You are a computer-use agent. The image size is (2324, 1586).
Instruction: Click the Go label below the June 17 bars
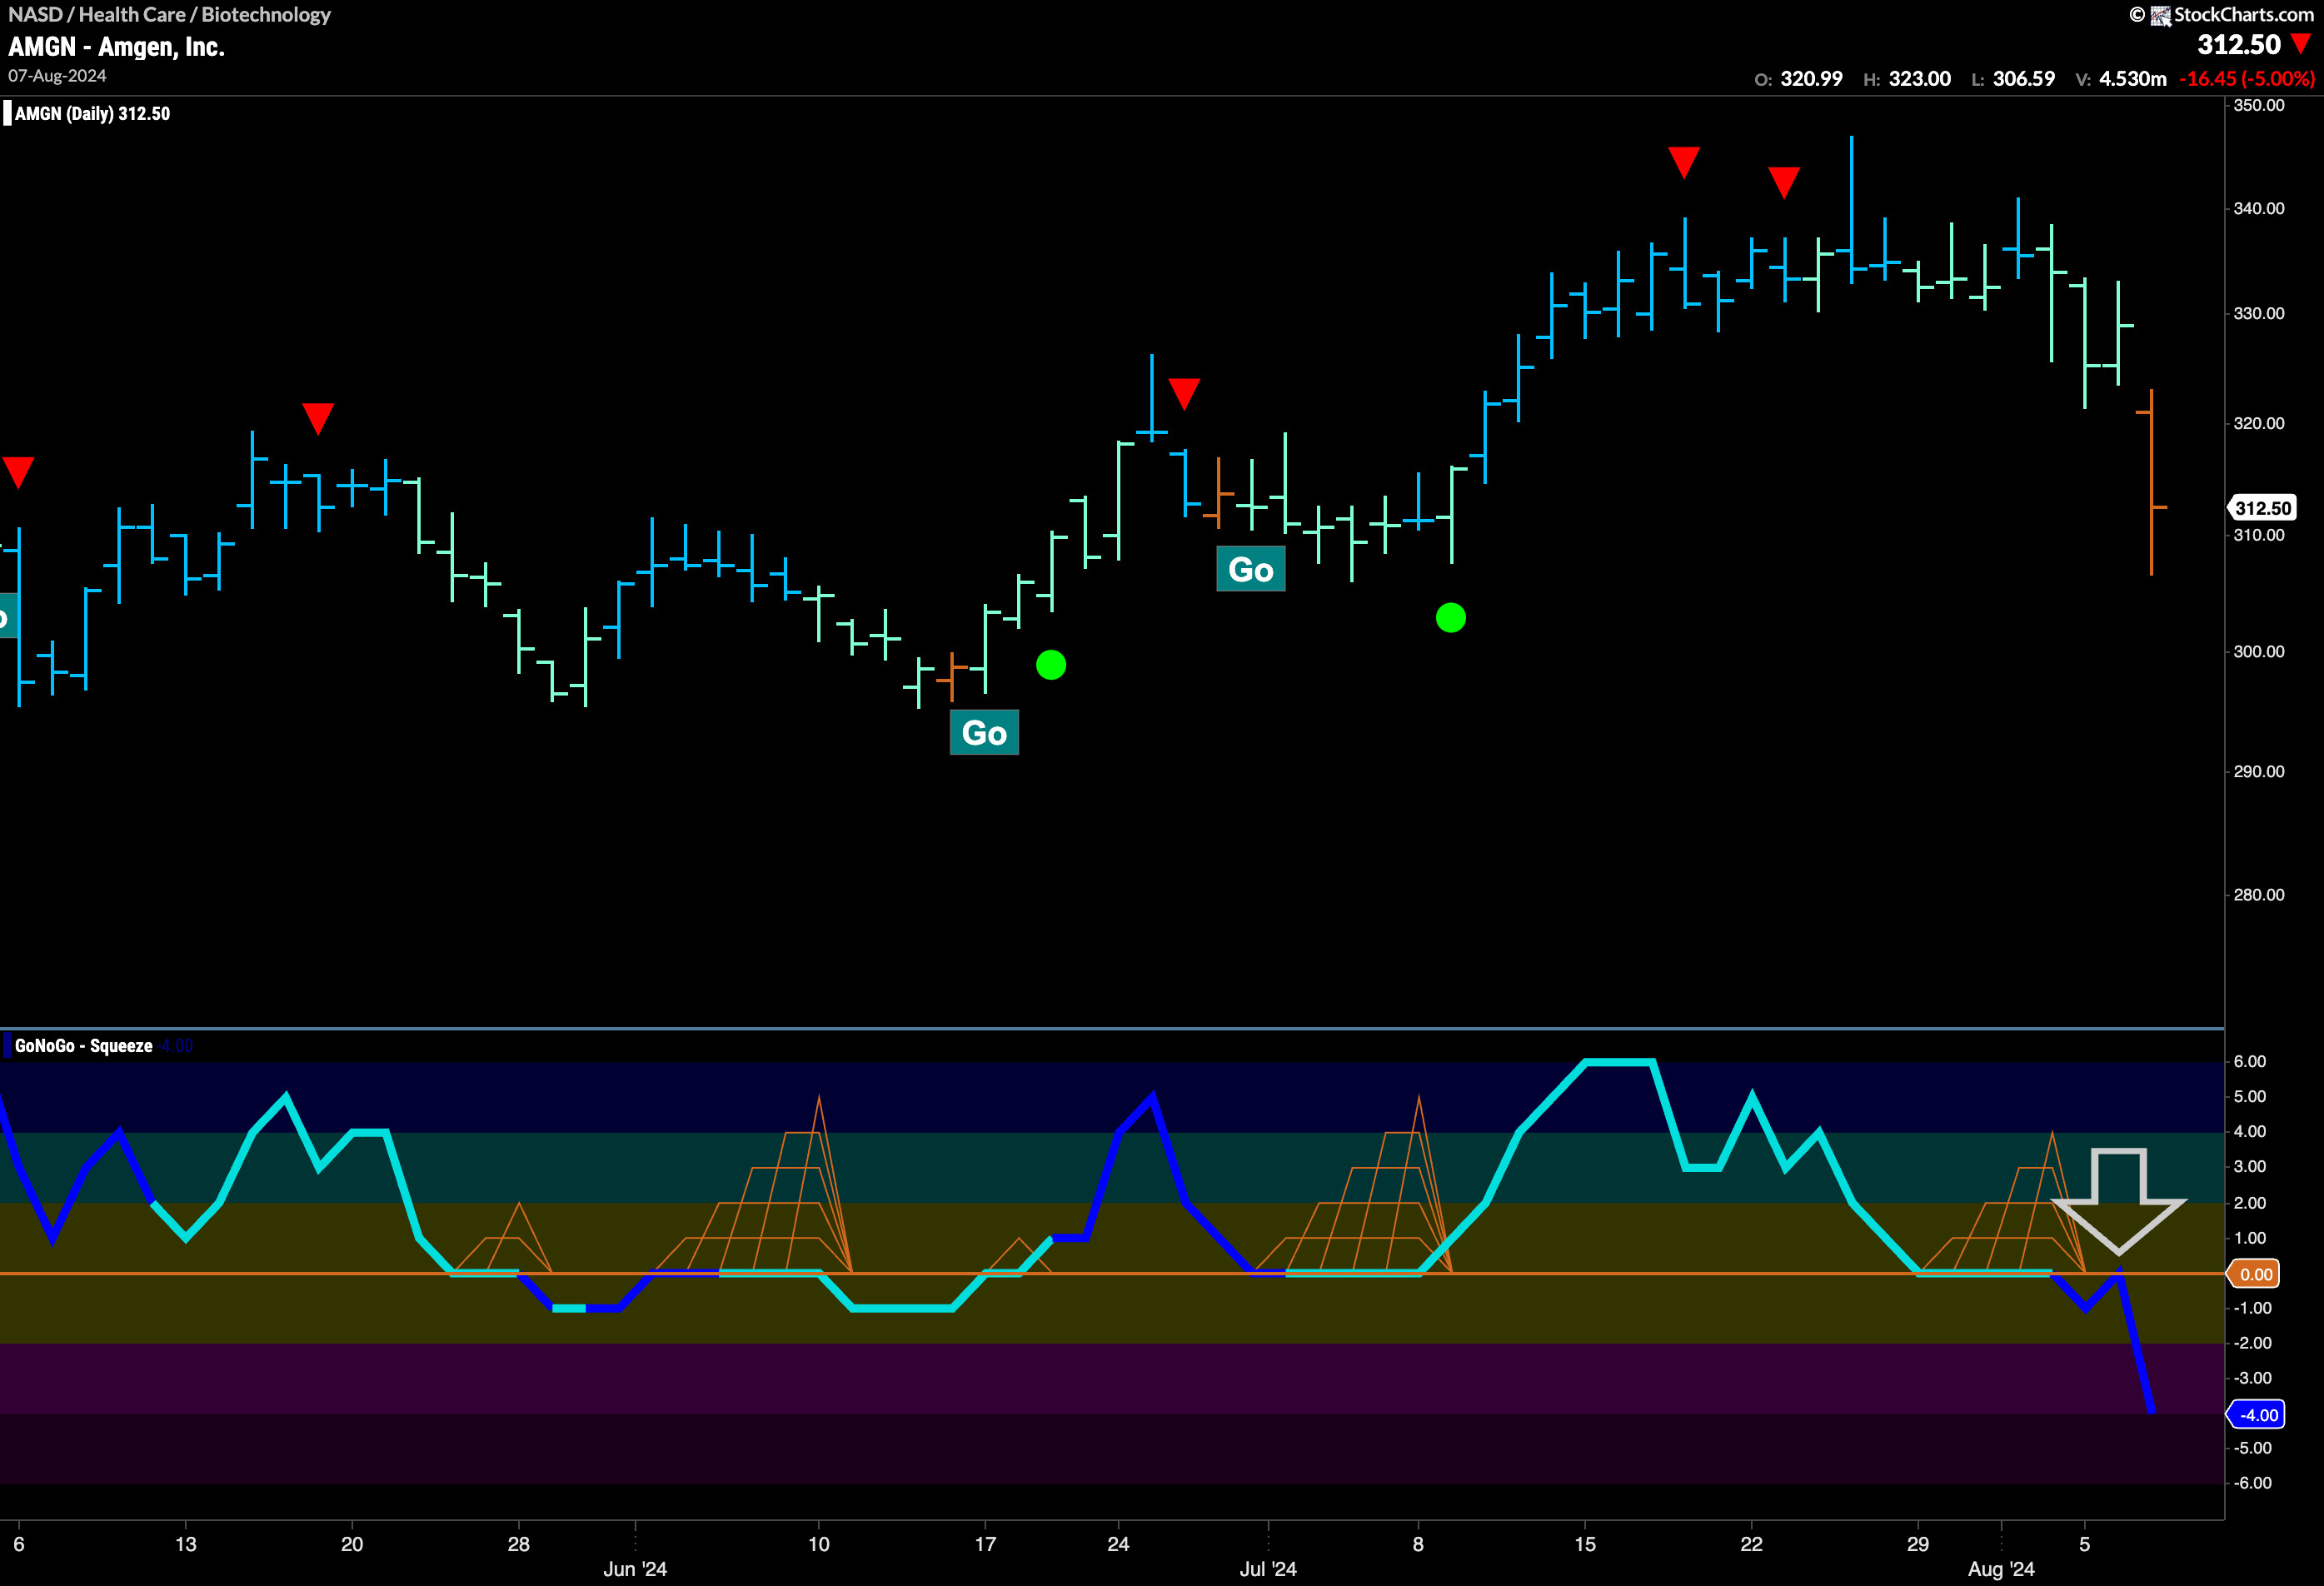coord(984,732)
